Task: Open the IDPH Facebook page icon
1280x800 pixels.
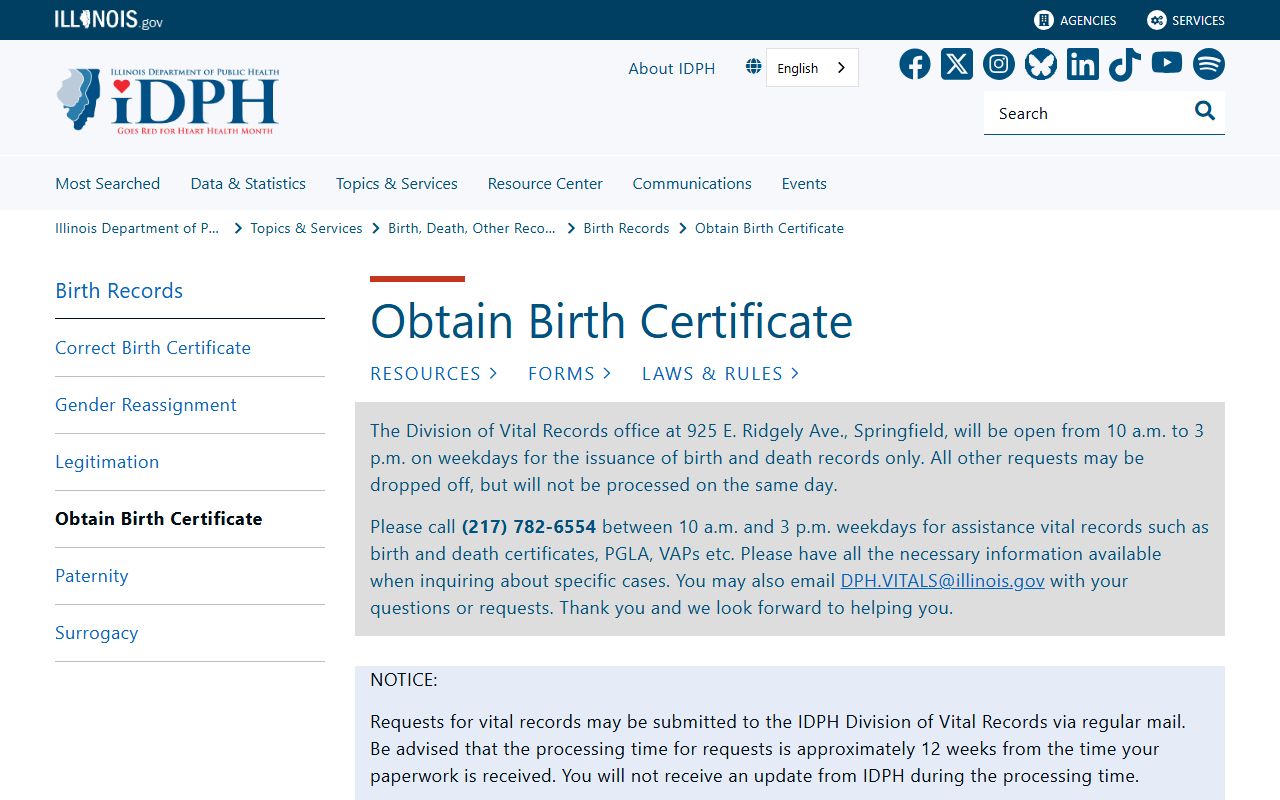Action: (x=914, y=64)
